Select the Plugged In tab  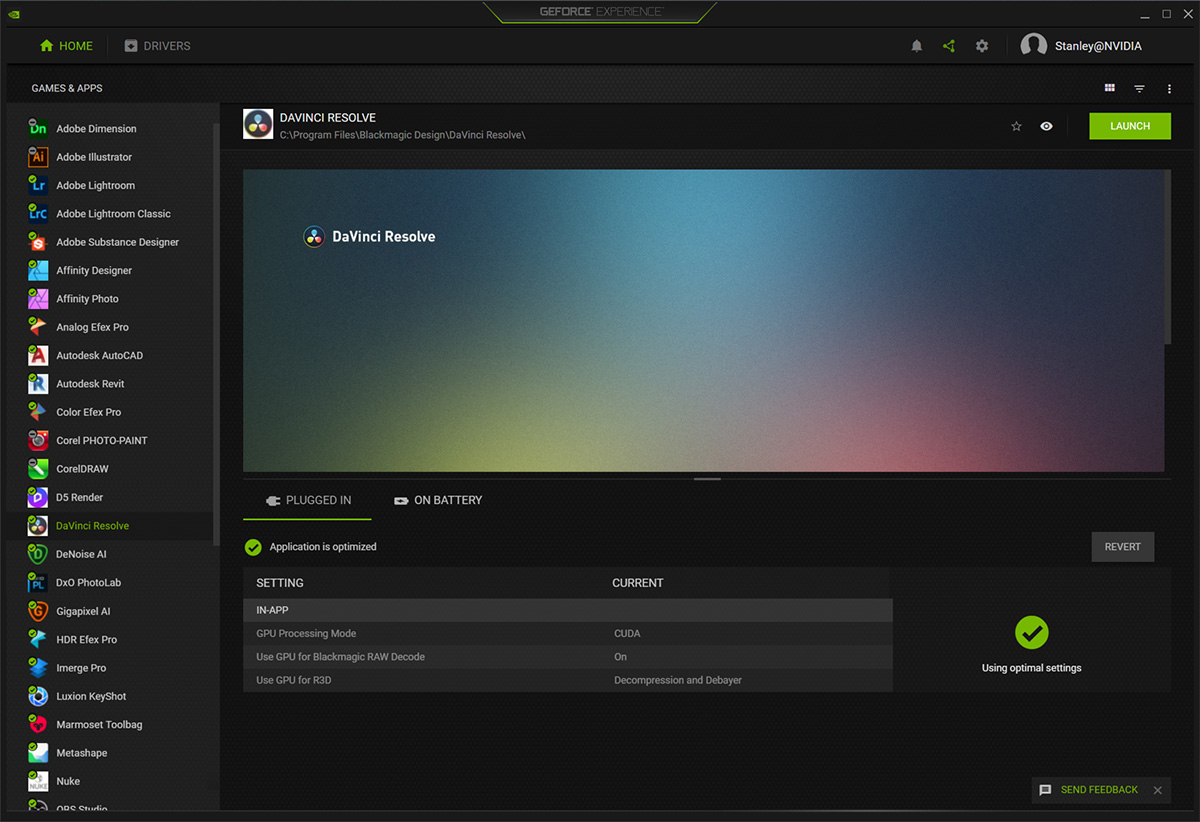(x=308, y=500)
